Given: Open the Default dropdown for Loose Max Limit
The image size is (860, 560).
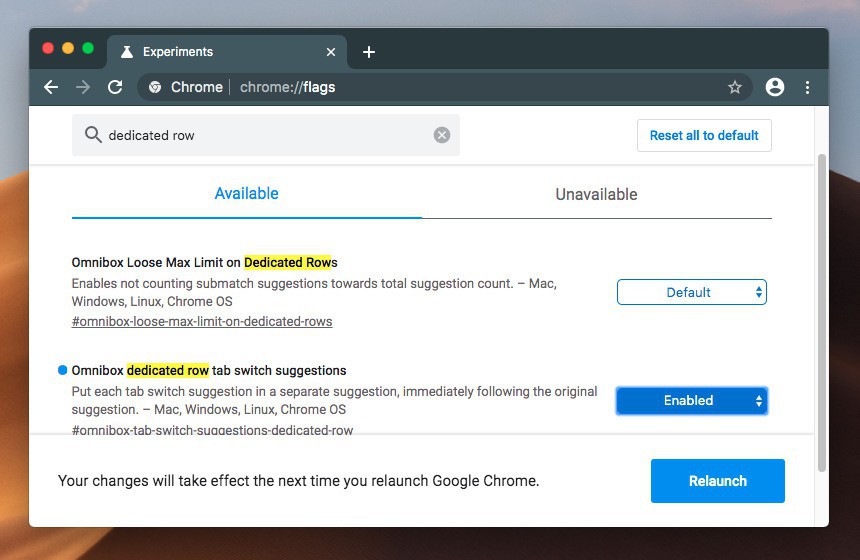Looking at the screenshot, I should click(692, 292).
